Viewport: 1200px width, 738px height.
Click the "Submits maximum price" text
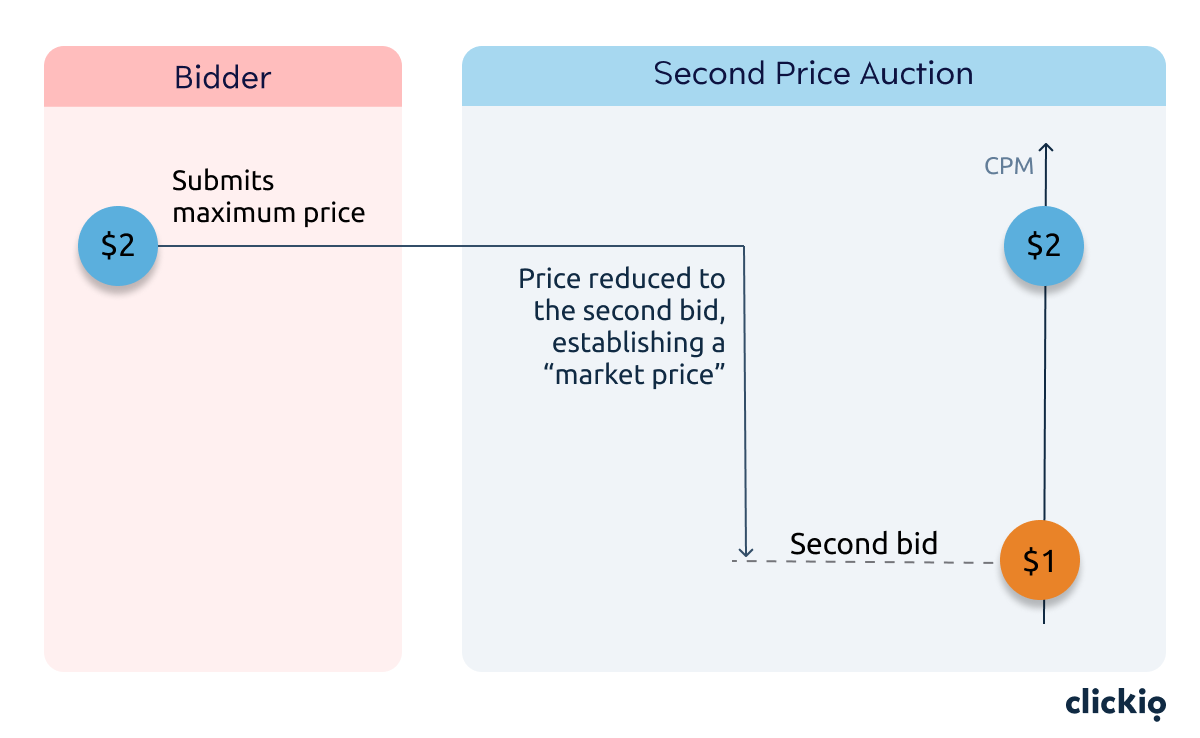[268, 197]
